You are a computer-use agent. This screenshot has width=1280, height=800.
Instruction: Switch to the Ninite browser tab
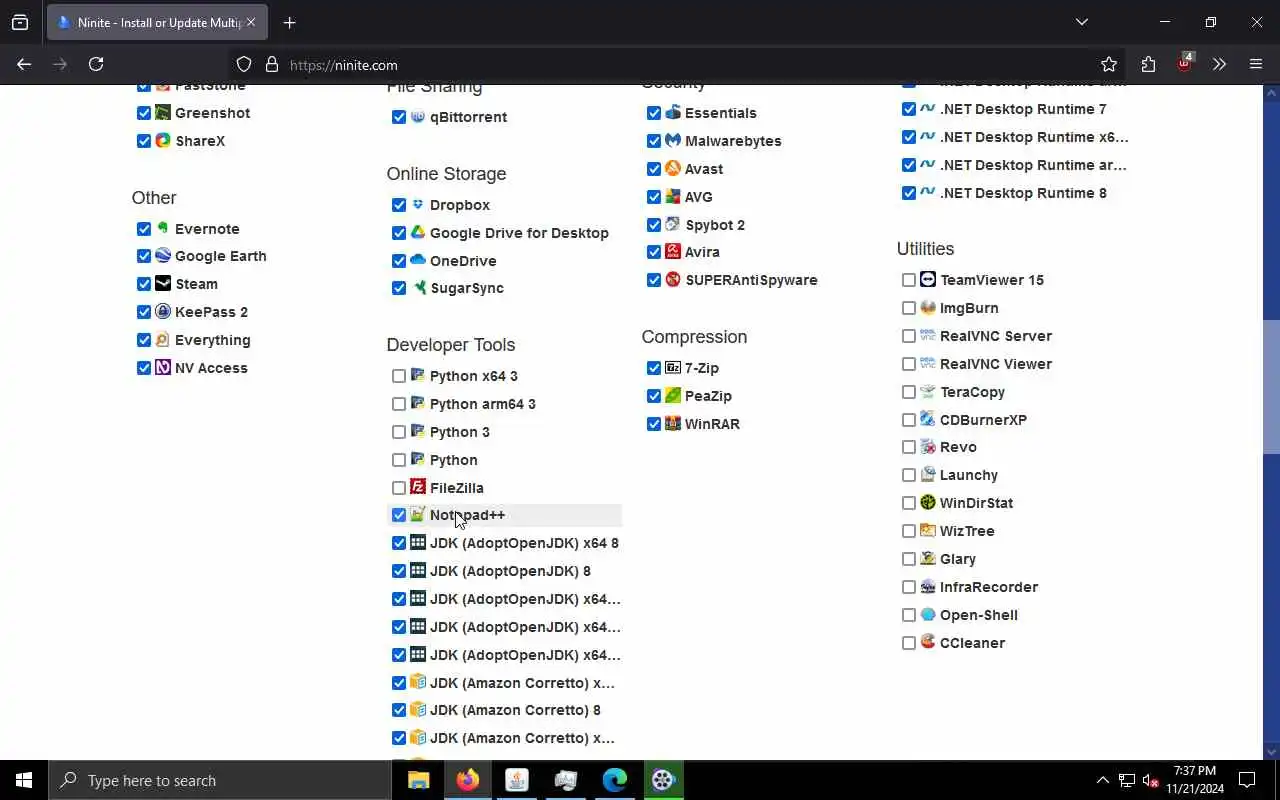156,22
